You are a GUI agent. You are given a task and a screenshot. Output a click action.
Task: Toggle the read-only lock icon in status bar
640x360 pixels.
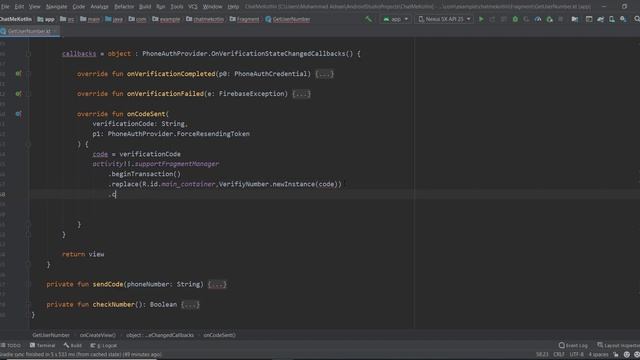(x=616, y=355)
